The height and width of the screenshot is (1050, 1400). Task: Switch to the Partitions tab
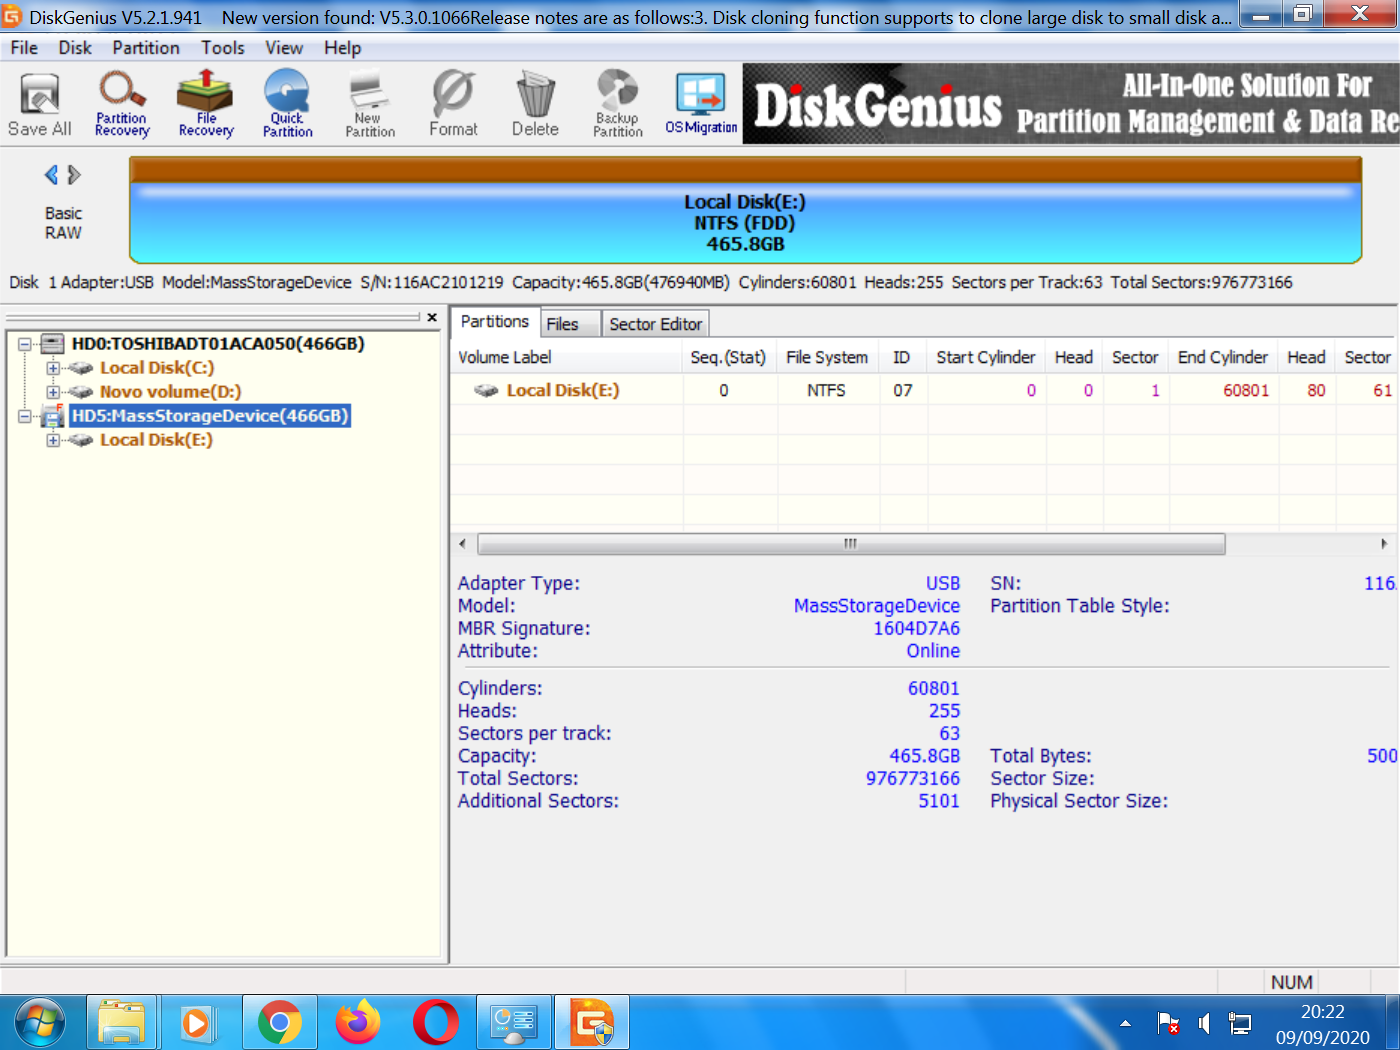pos(495,322)
